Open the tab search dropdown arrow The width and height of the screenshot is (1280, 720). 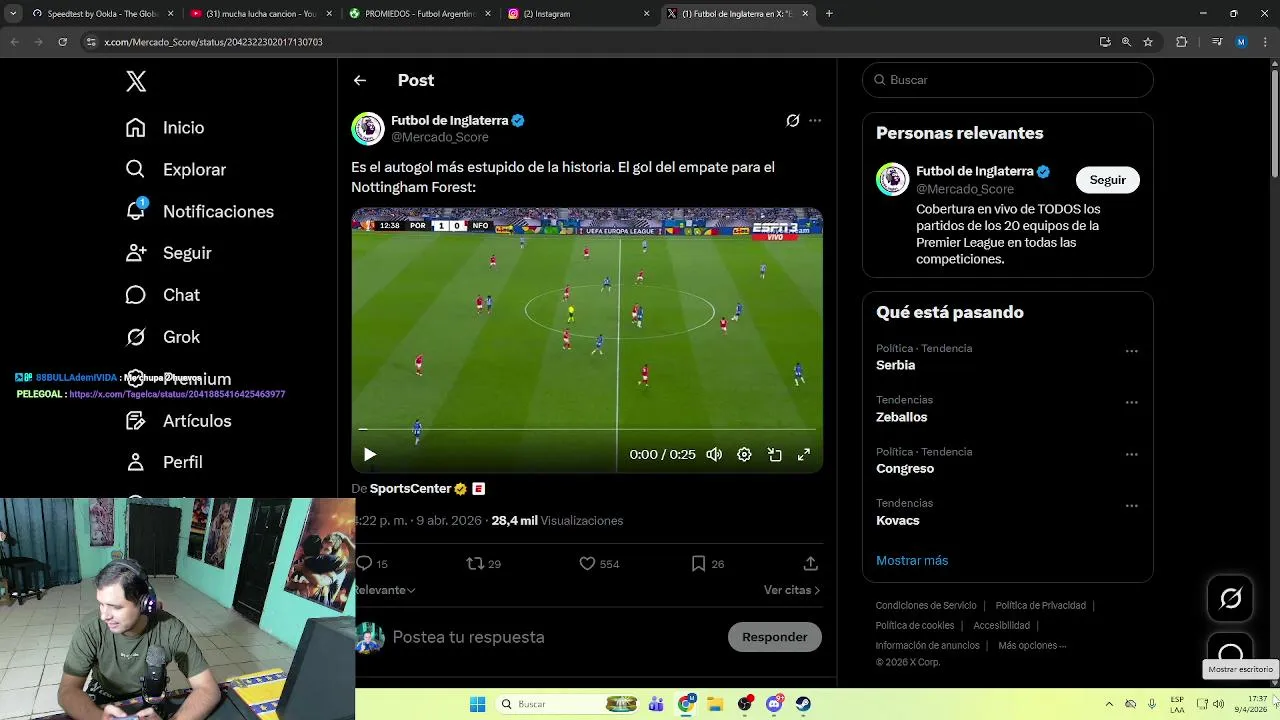pyautogui.click(x=13, y=14)
